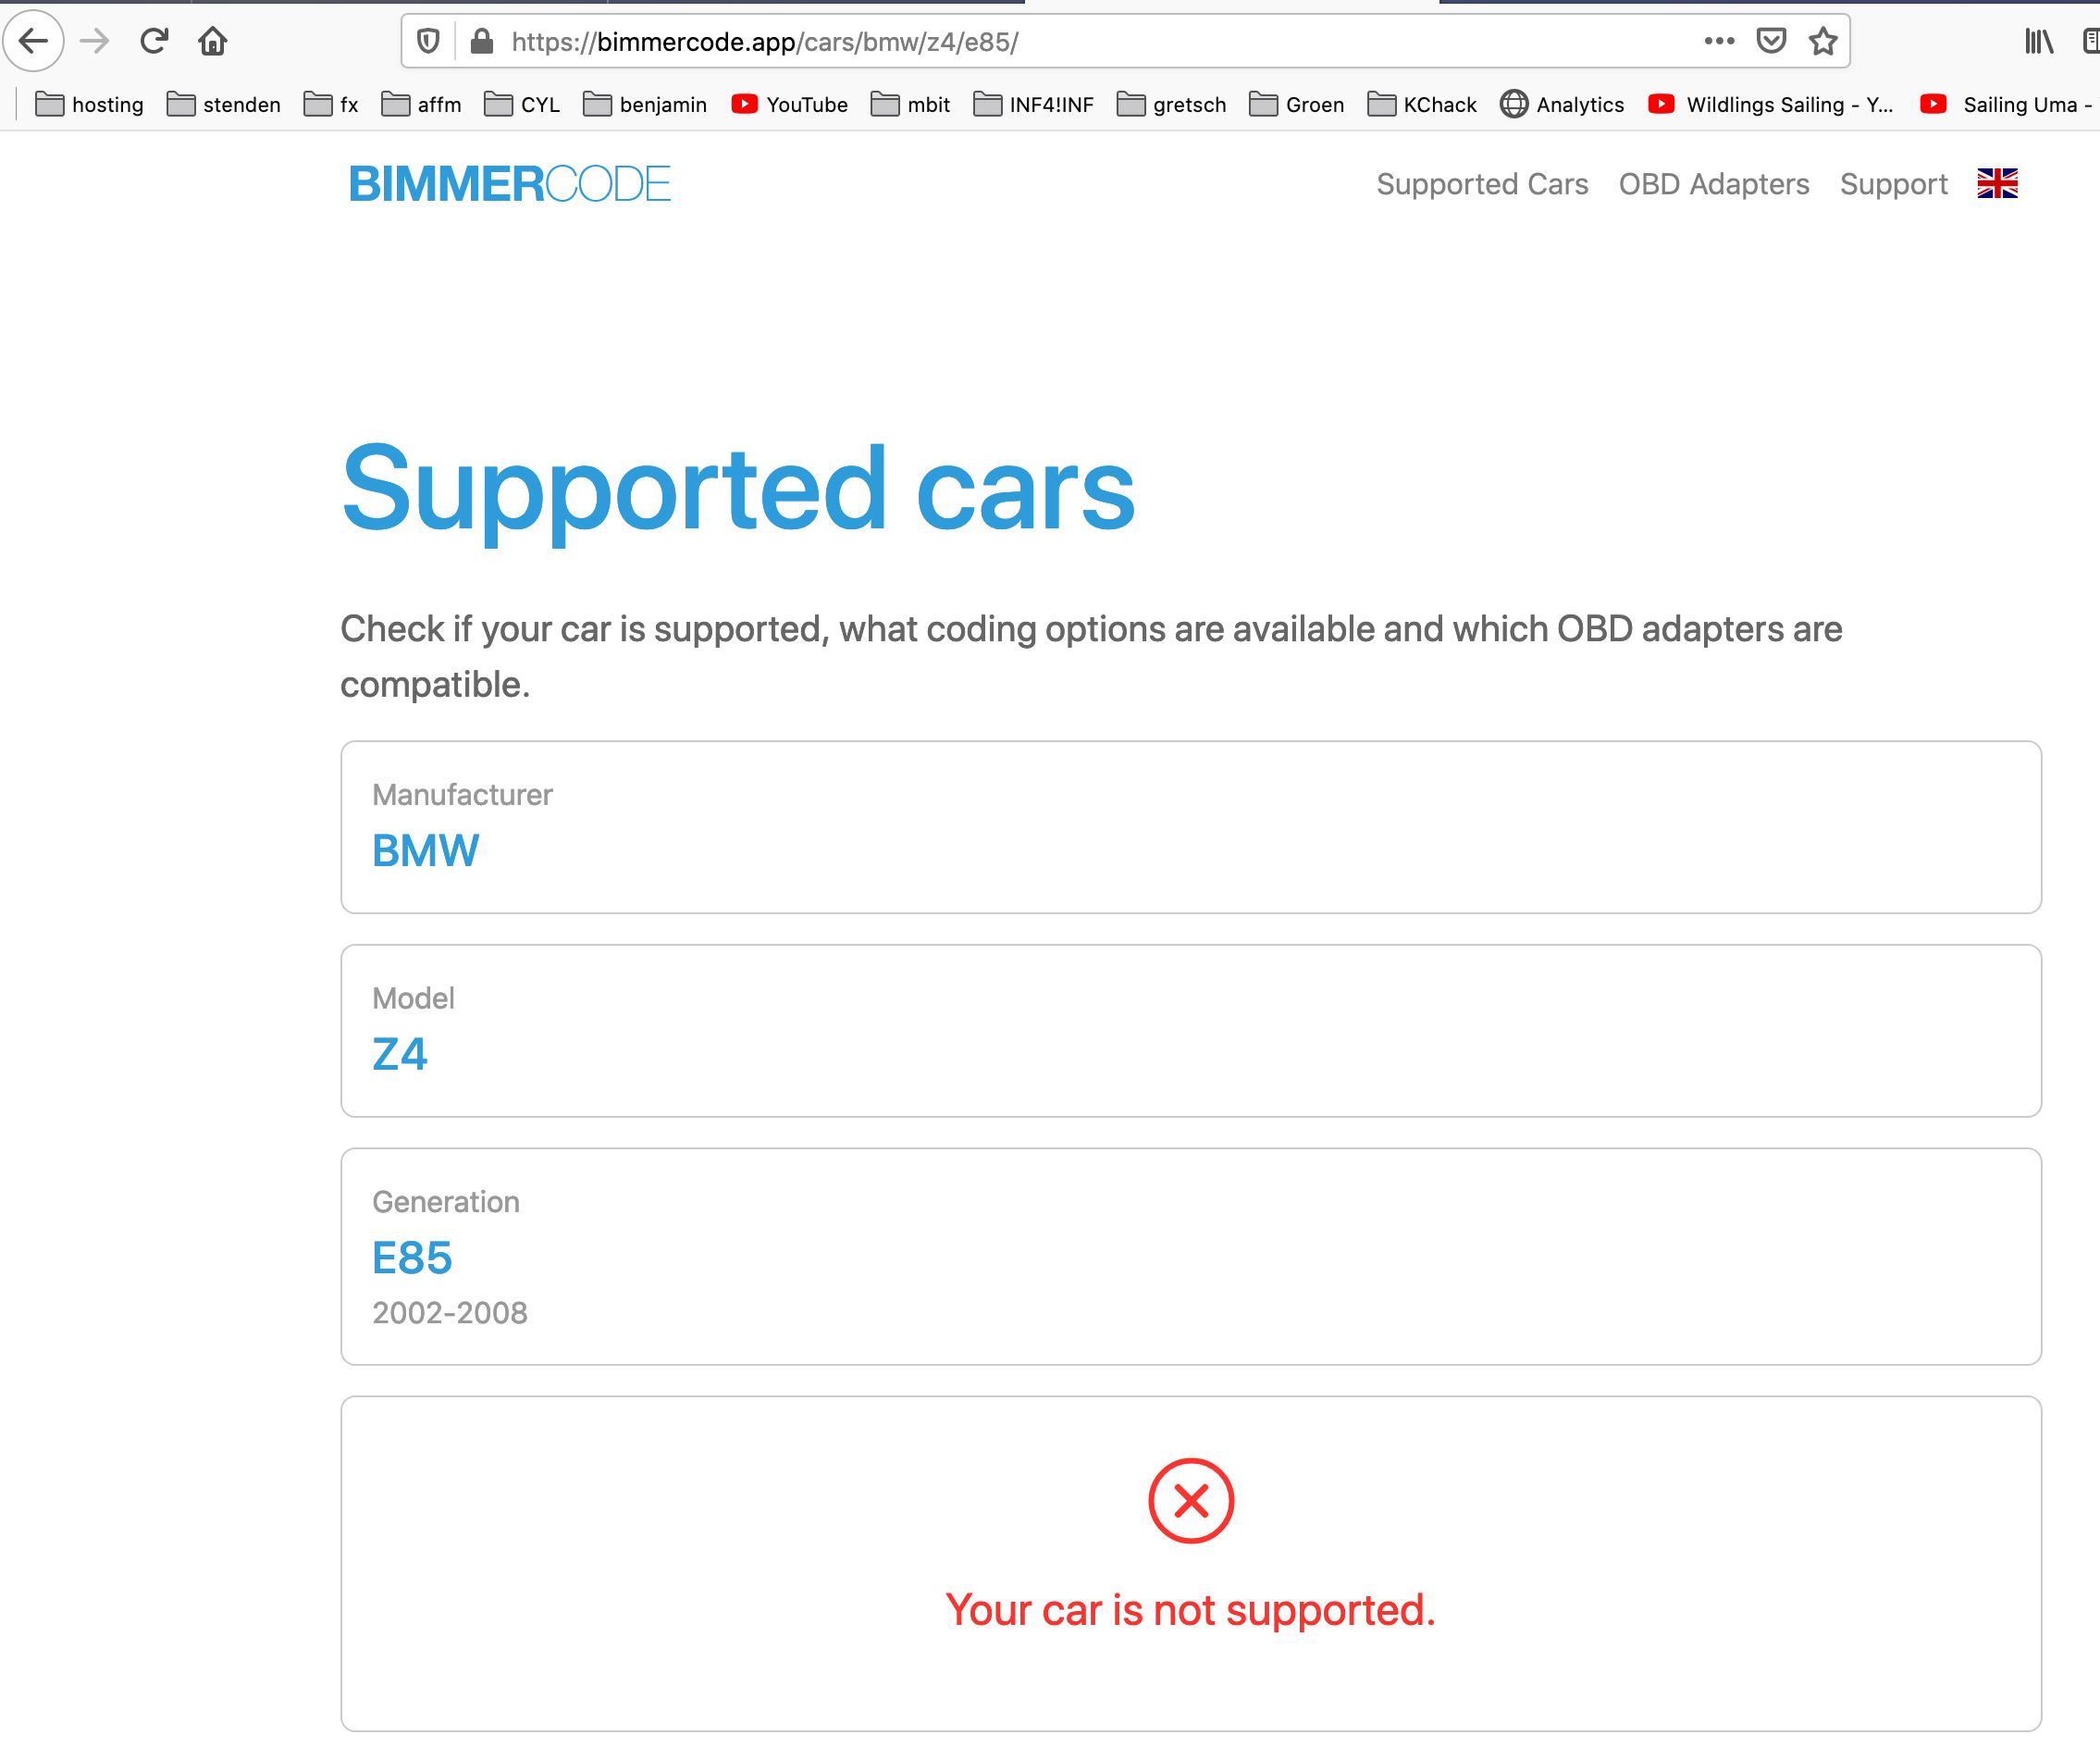Image resolution: width=2100 pixels, height=1760 pixels.
Task: Open the browser home page
Action: pos(213,41)
